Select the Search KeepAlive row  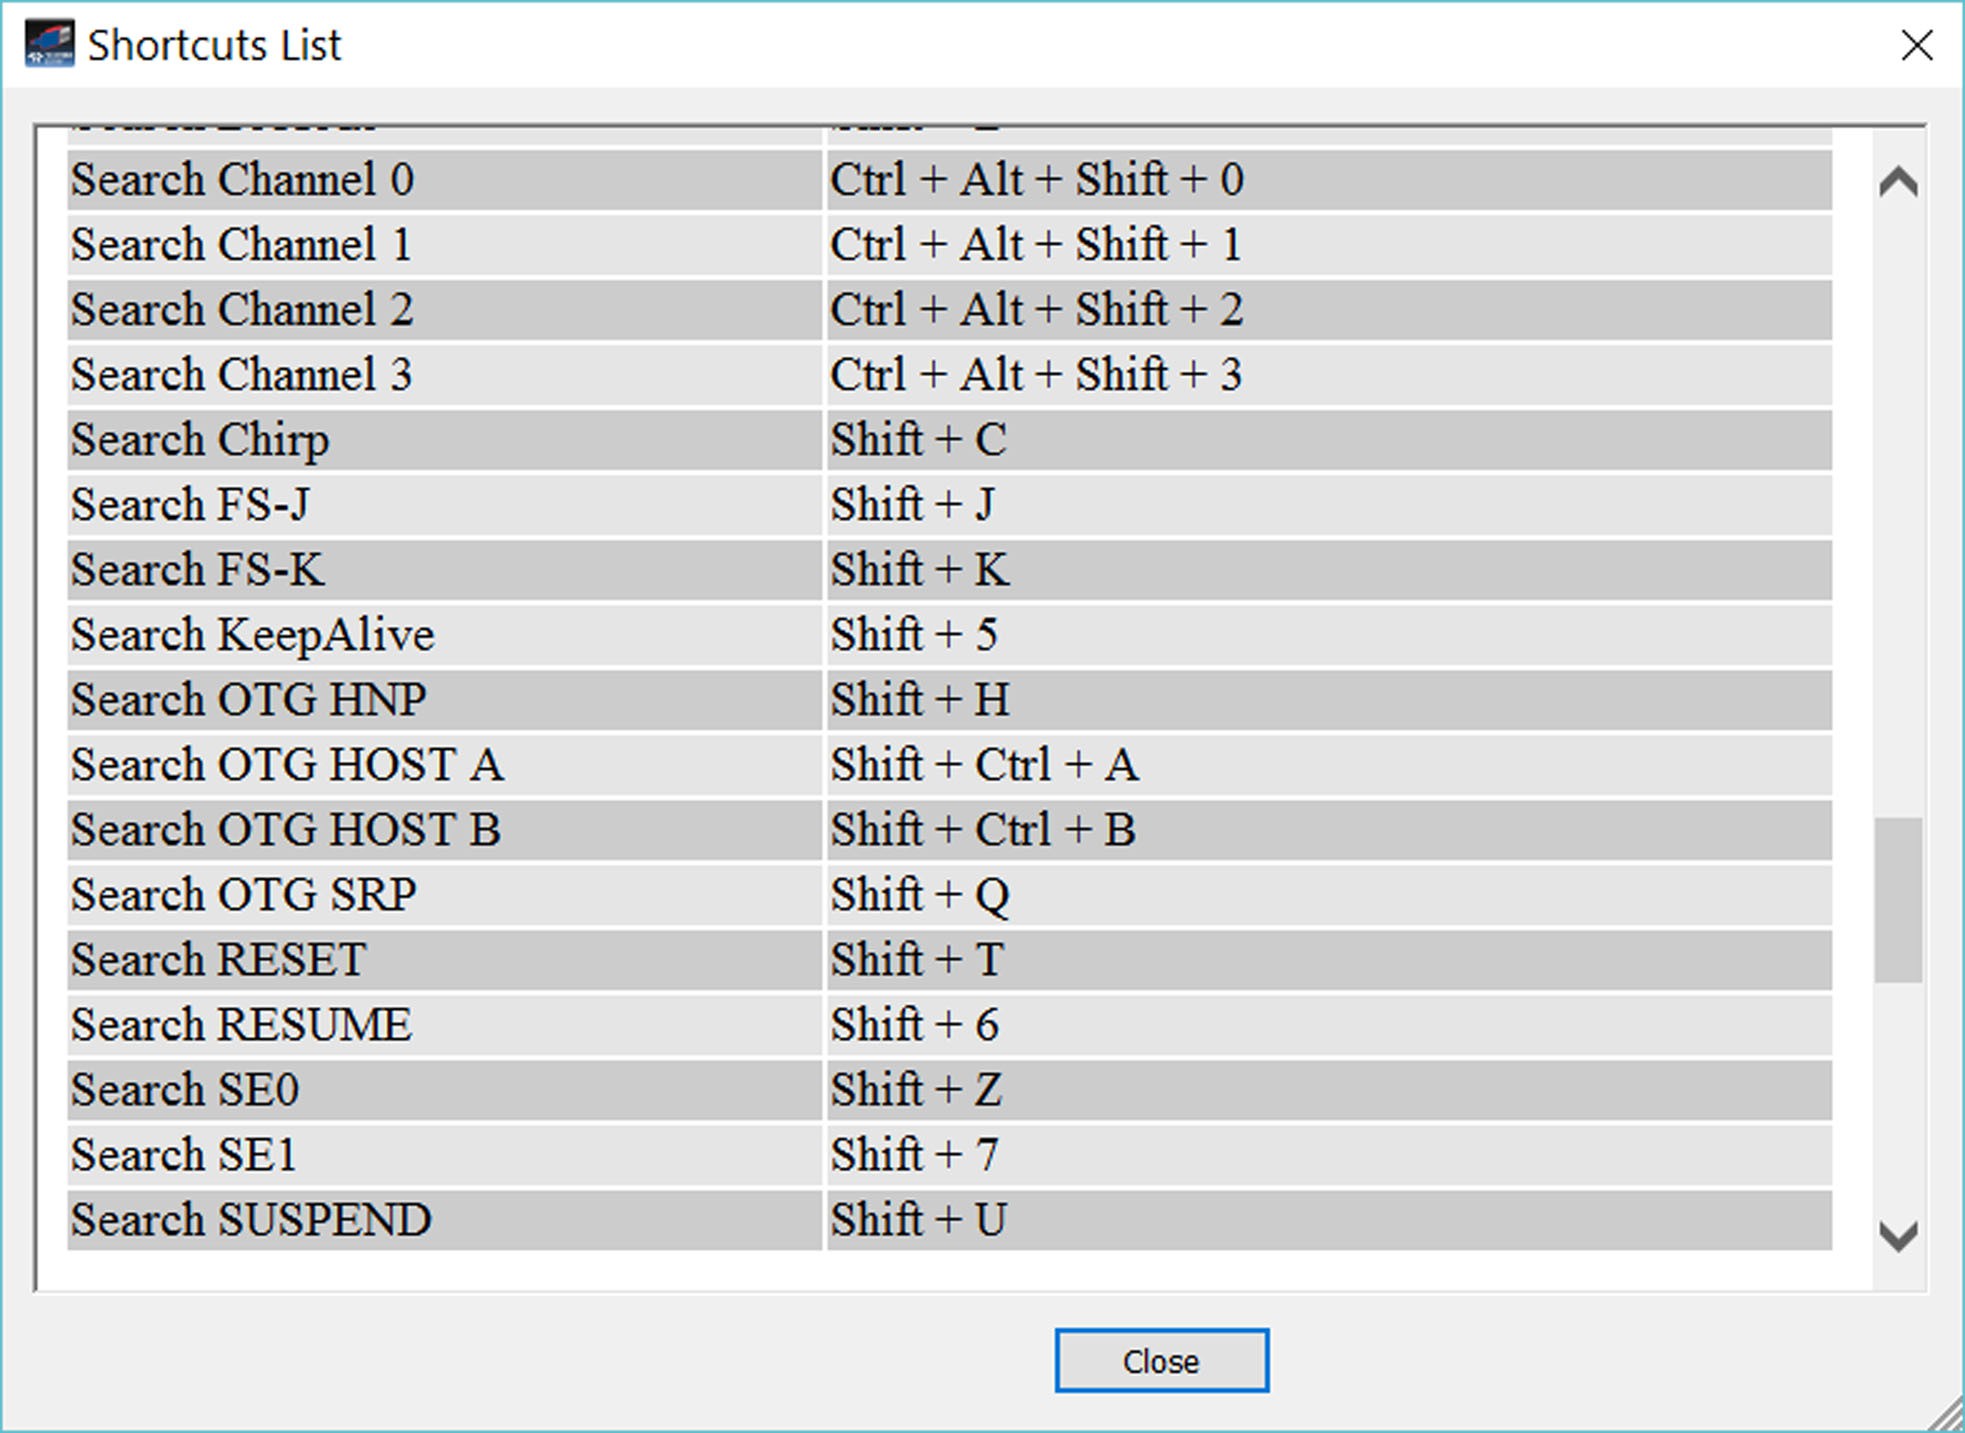pos(949,635)
